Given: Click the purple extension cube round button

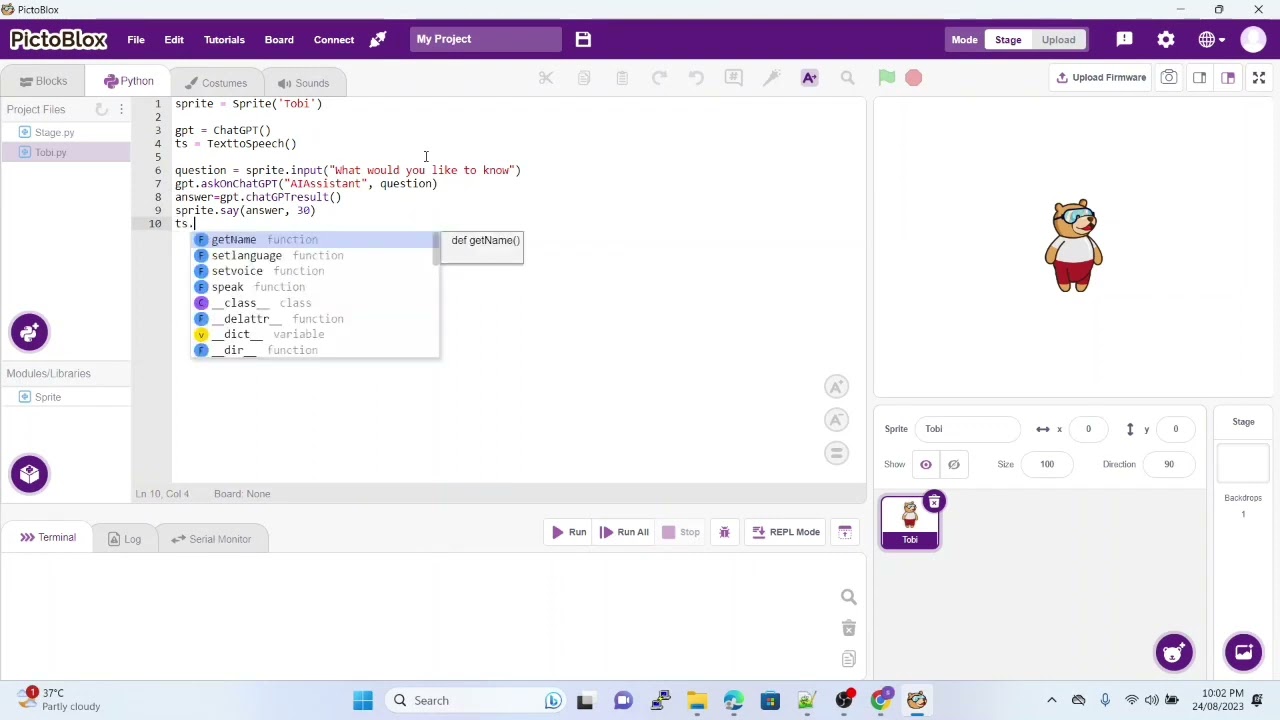Looking at the screenshot, I should tap(29, 474).
